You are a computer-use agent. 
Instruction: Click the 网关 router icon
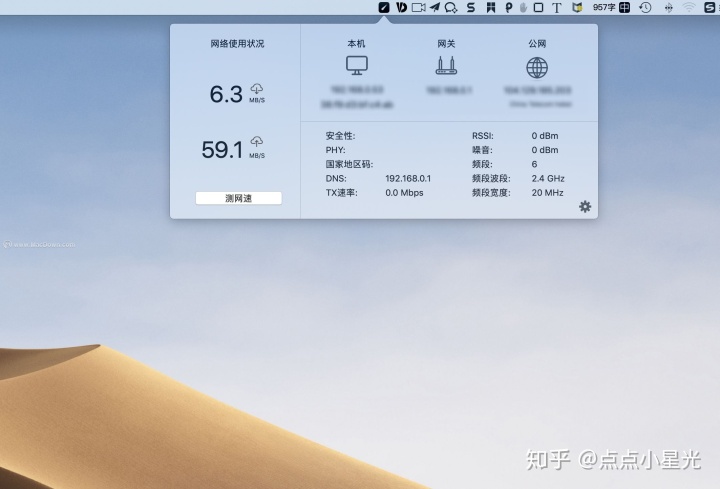pyautogui.click(x=446, y=66)
